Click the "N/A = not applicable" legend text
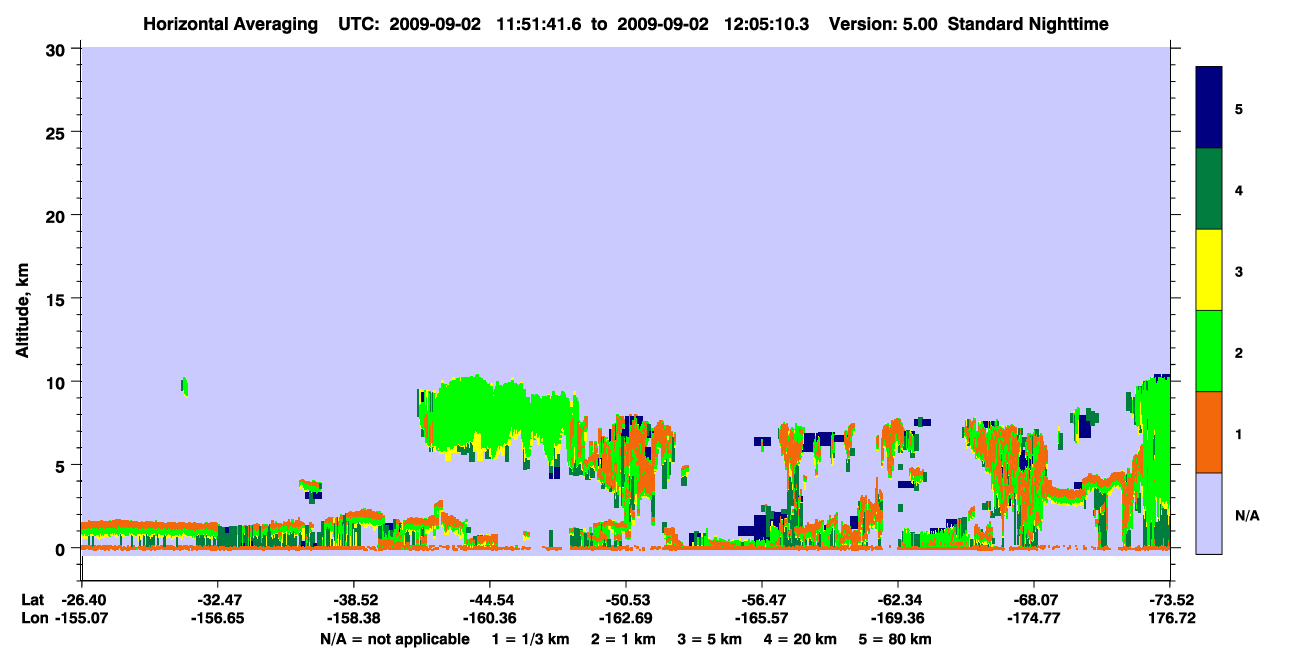Viewport: 1300px width, 667px height. pos(394,639)
